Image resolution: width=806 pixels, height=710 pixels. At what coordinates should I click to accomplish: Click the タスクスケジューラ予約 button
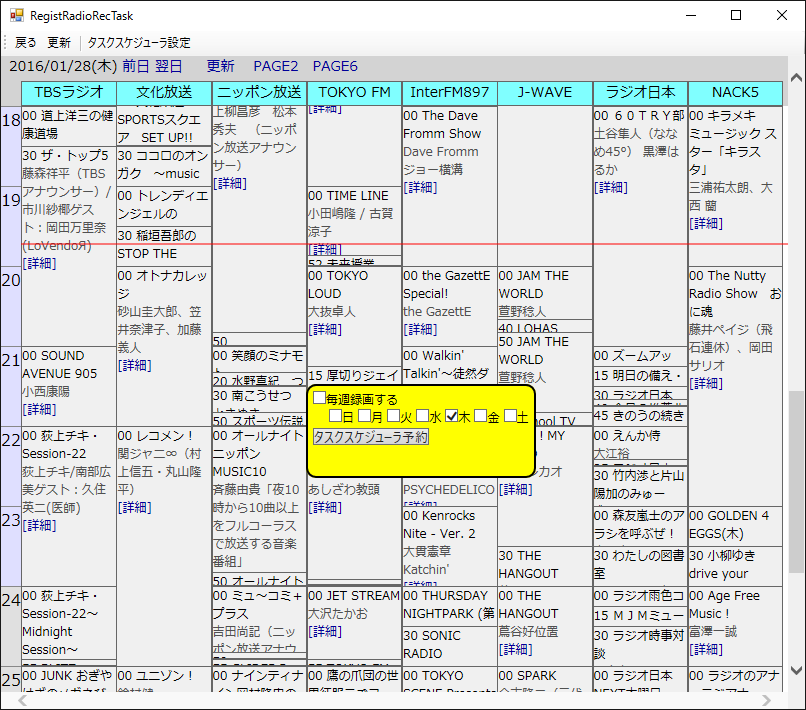371,437
